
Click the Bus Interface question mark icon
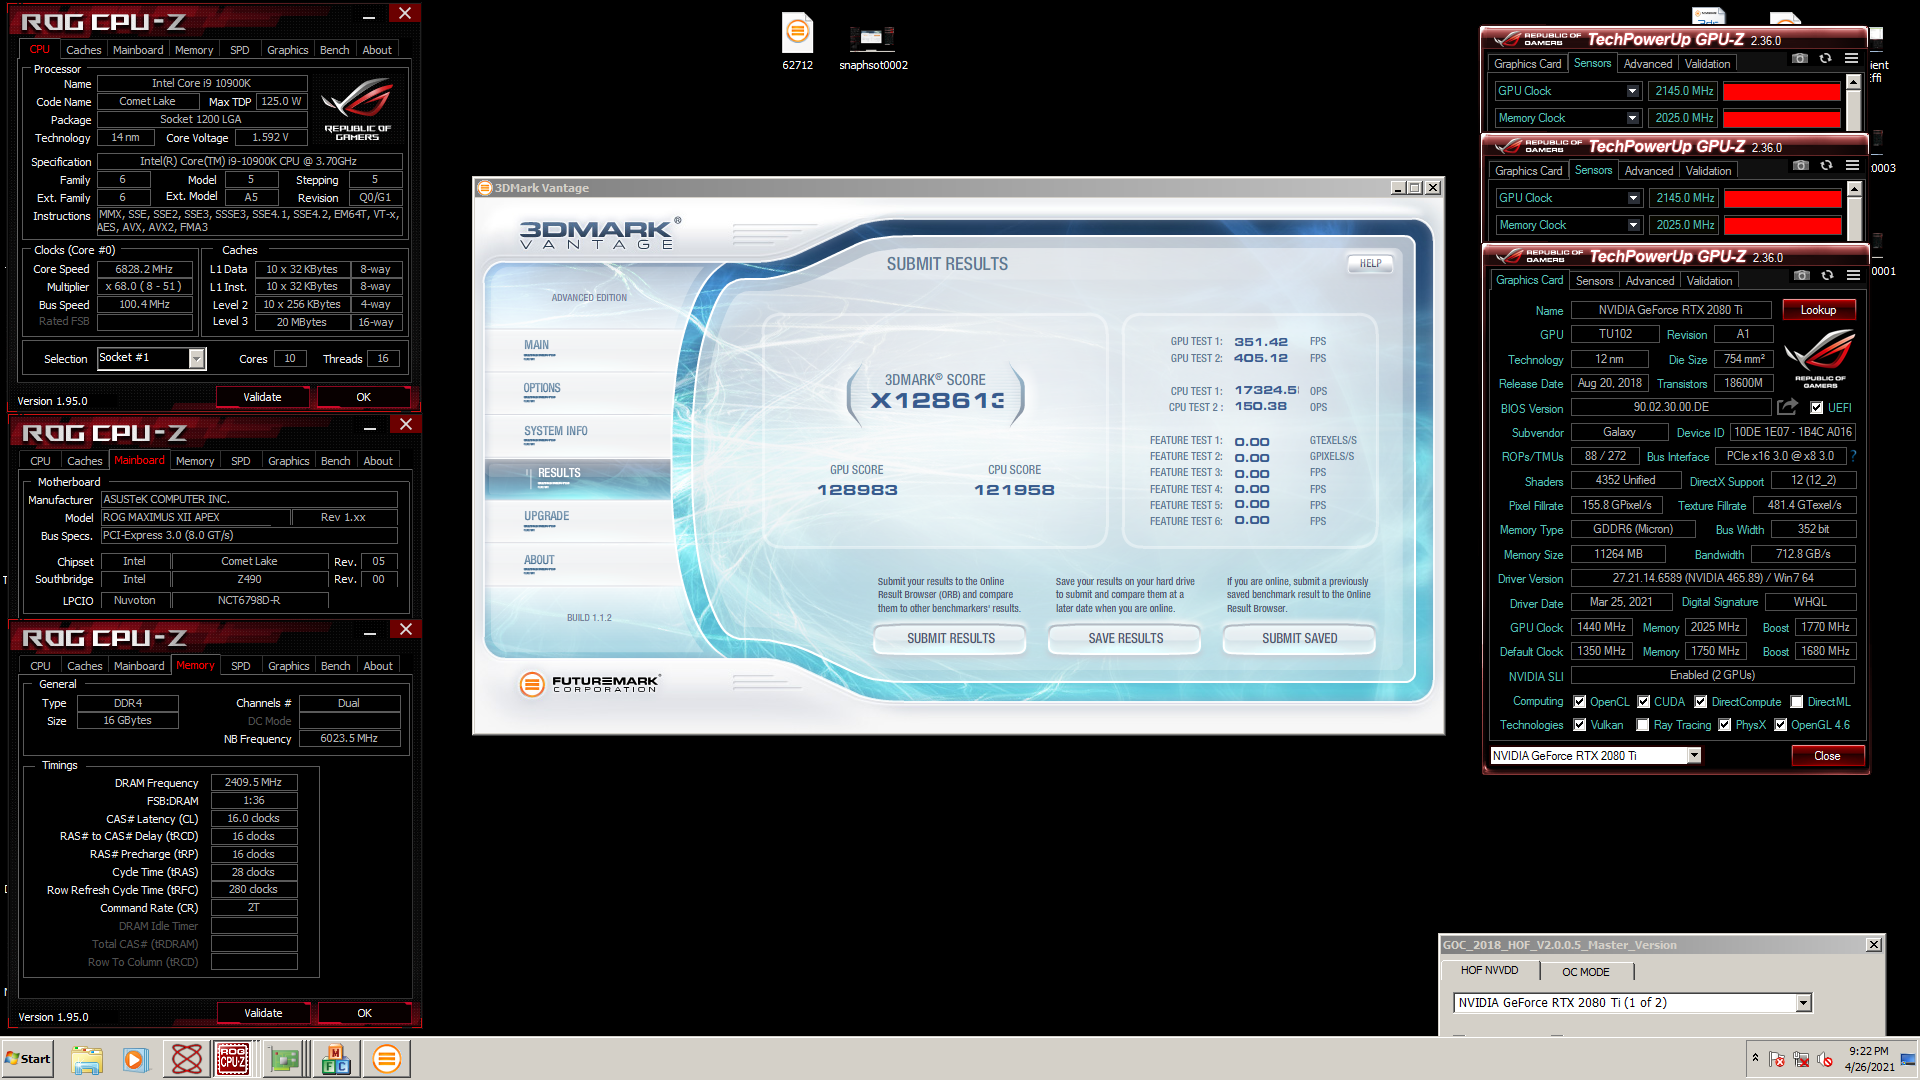[1853, 456]
